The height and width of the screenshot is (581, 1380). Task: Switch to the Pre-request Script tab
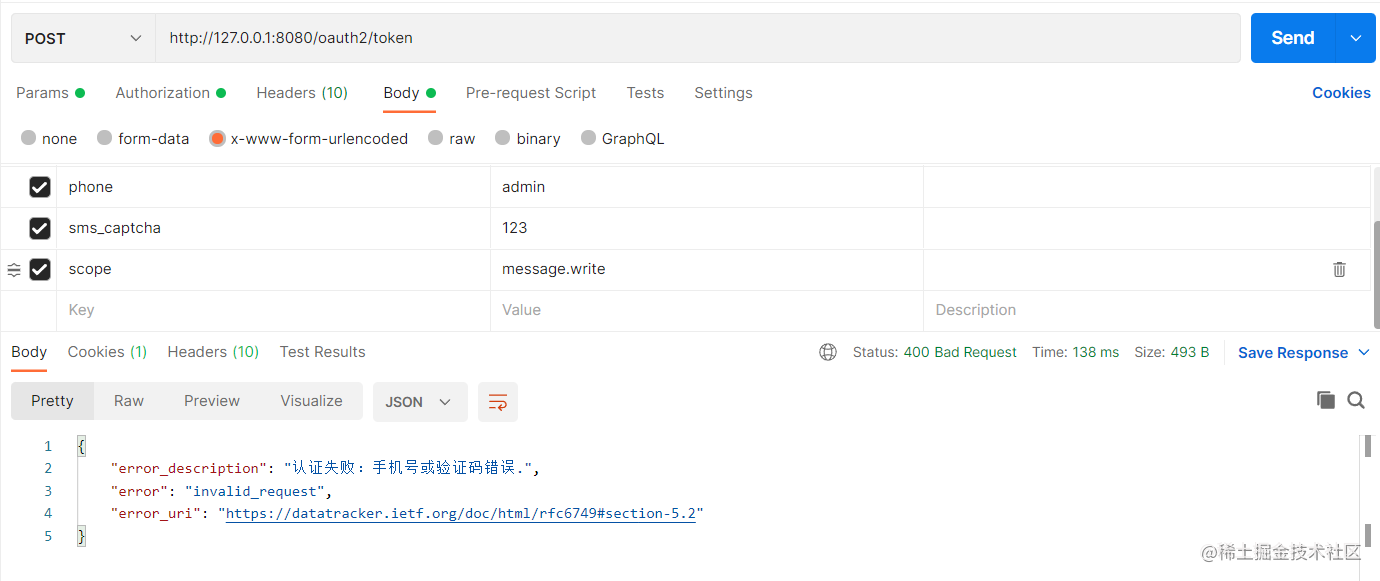coord(531,92)
